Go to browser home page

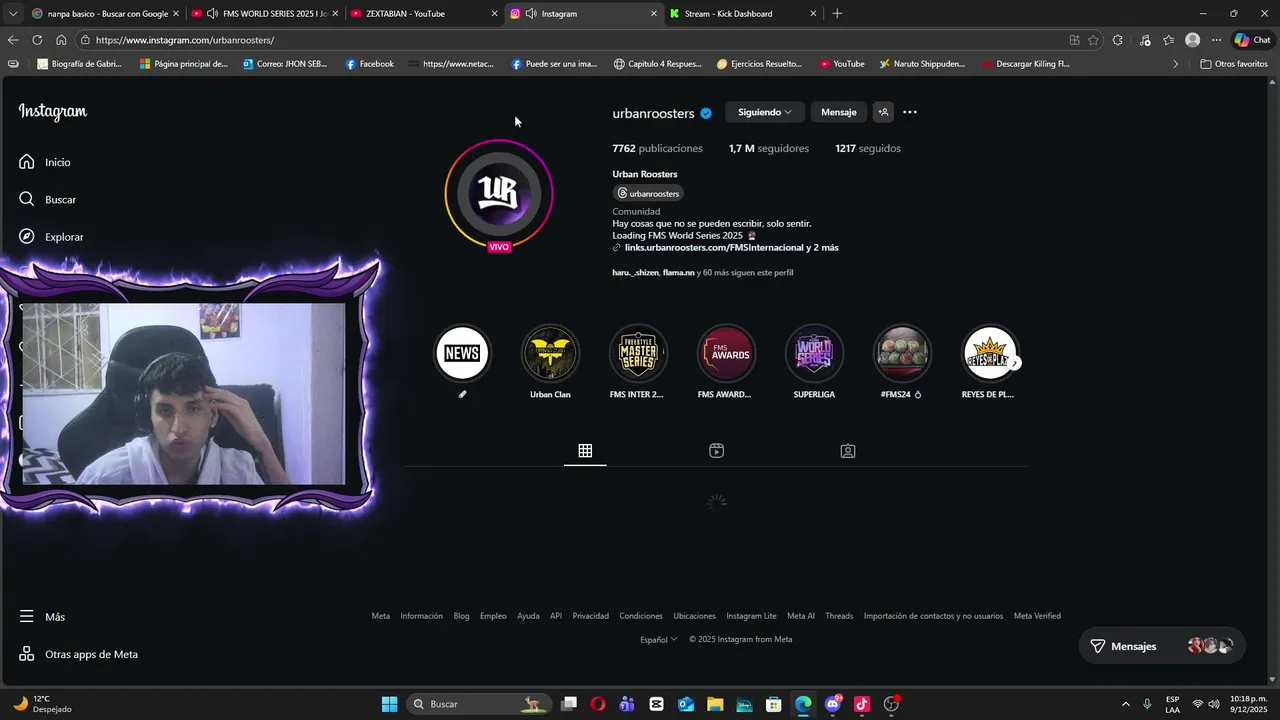point(61,40)
